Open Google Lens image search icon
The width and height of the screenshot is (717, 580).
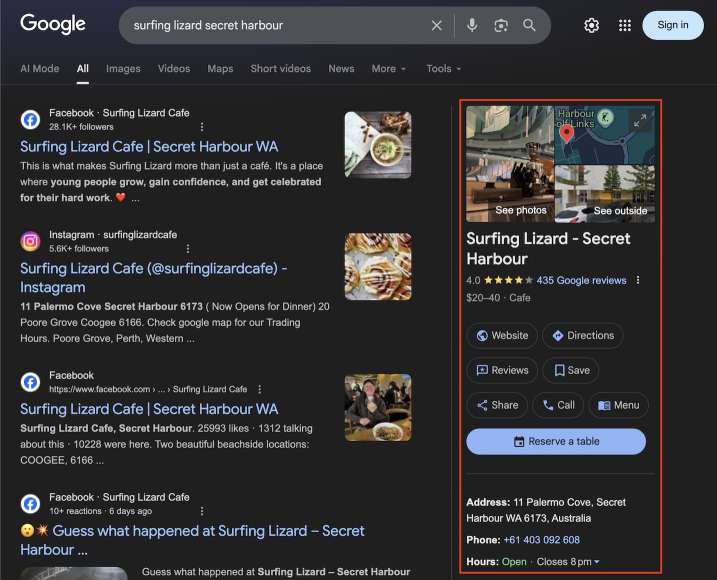coord(501,25)
